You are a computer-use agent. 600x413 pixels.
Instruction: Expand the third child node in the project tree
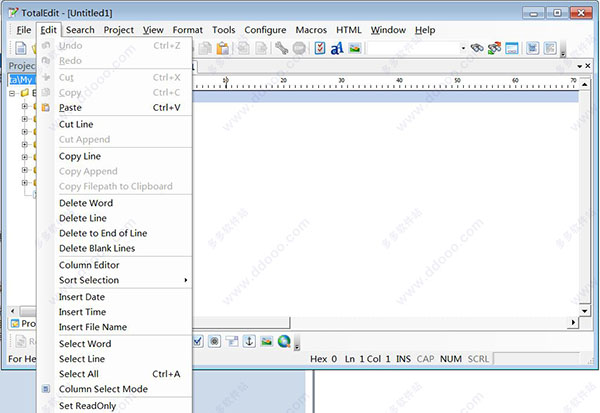tap(24, 132)
